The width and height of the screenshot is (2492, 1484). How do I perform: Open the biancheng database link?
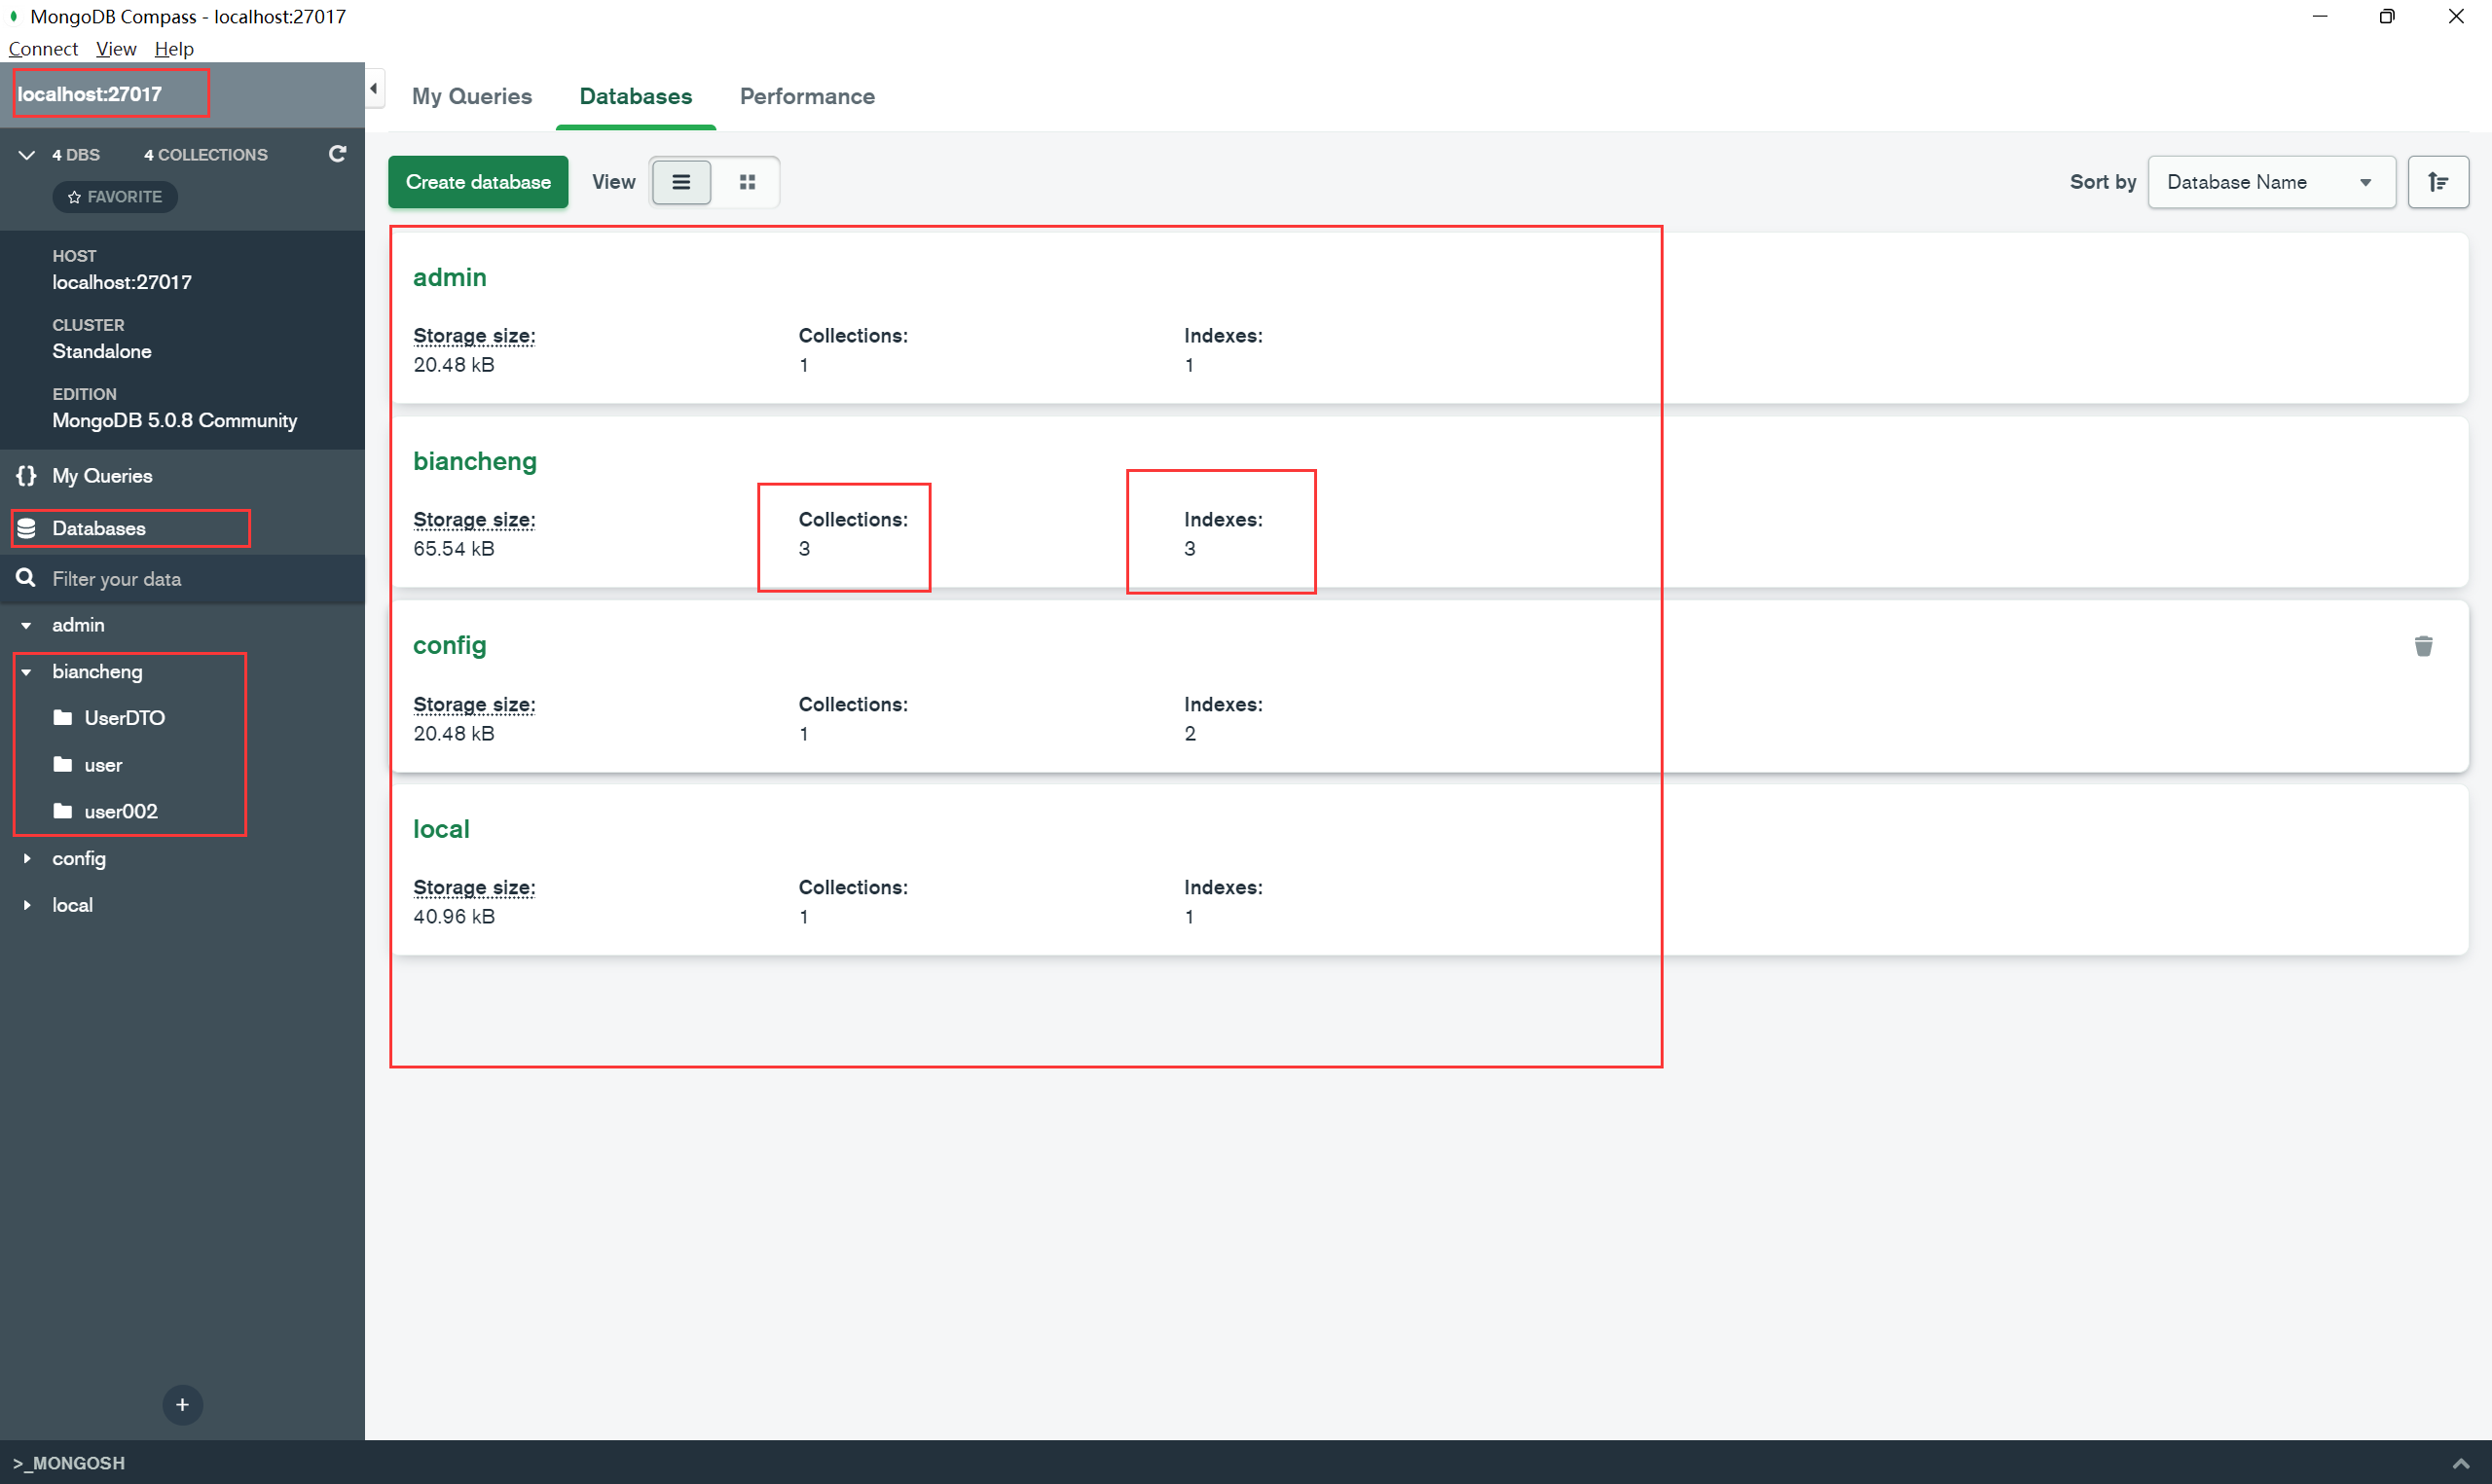474,461
